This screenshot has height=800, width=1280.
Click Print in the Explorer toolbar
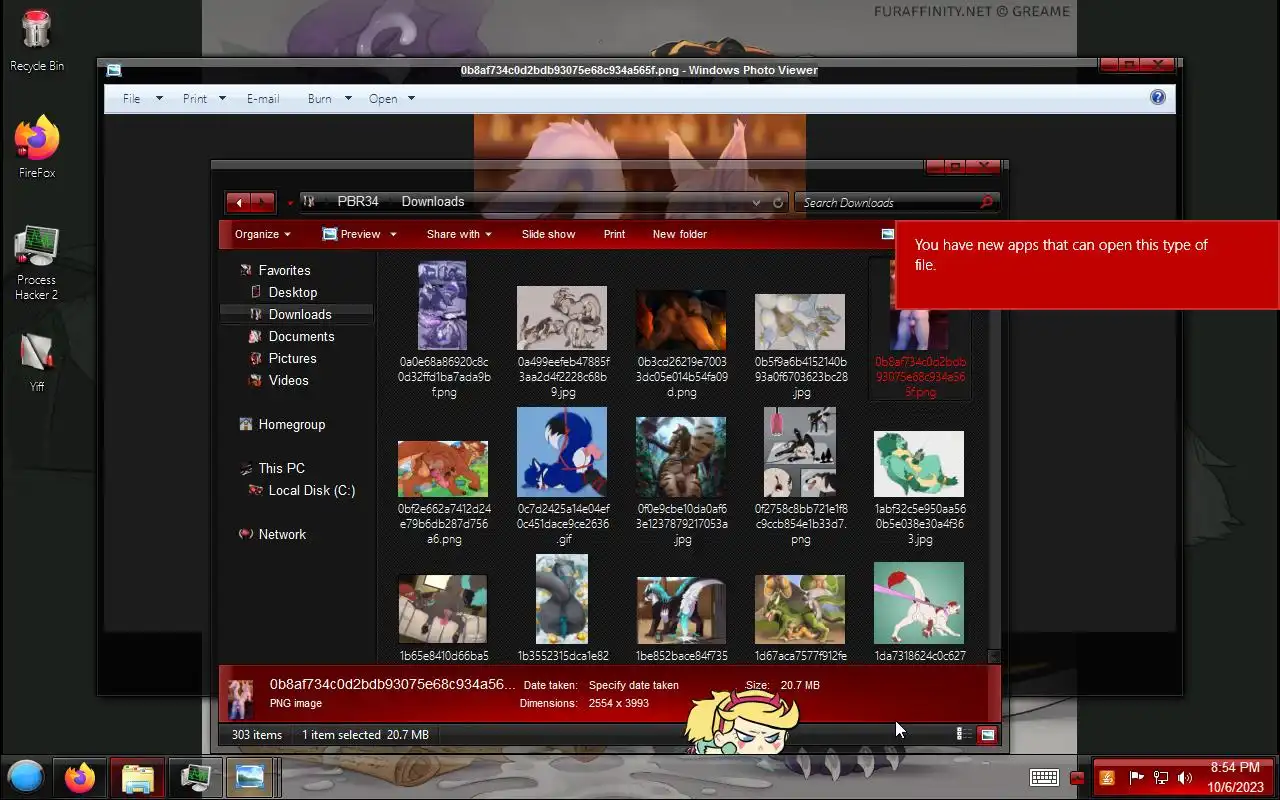click(614, 234)
